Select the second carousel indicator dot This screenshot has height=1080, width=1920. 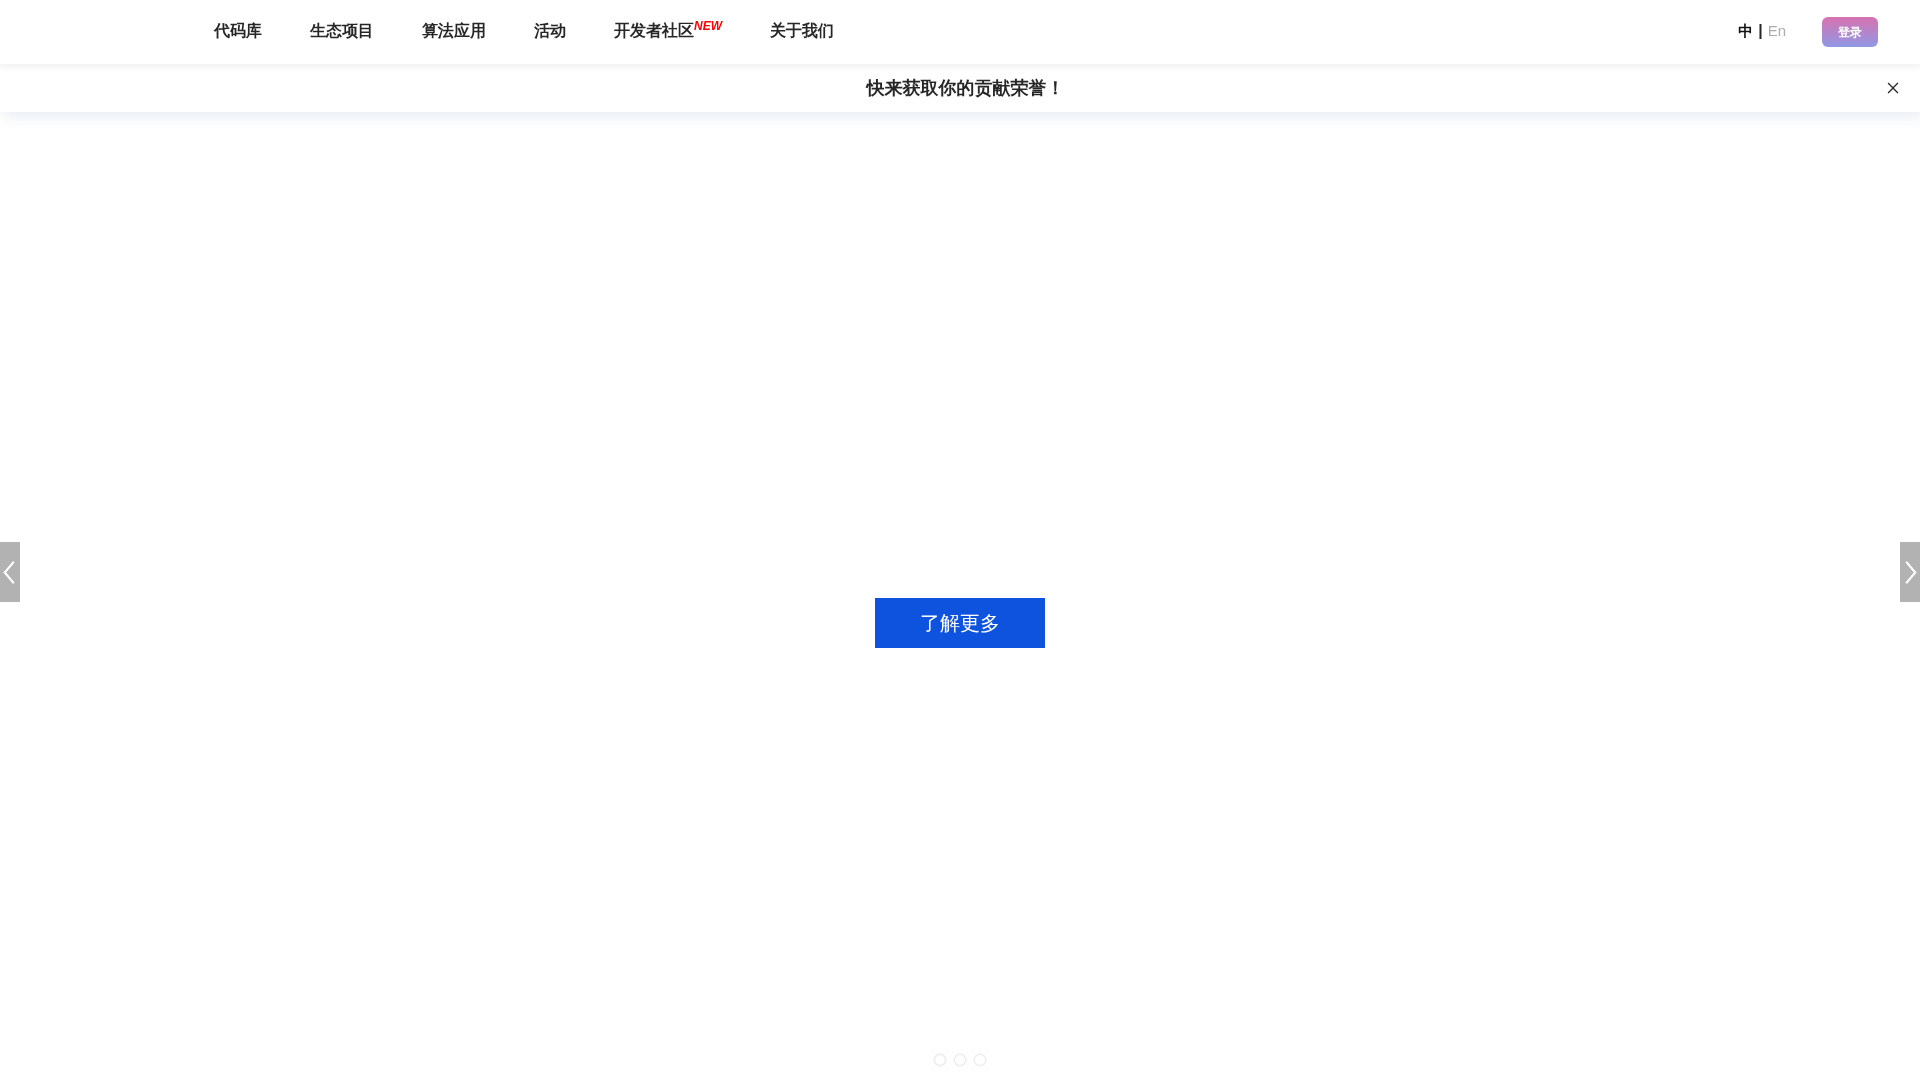point(959,1059)
